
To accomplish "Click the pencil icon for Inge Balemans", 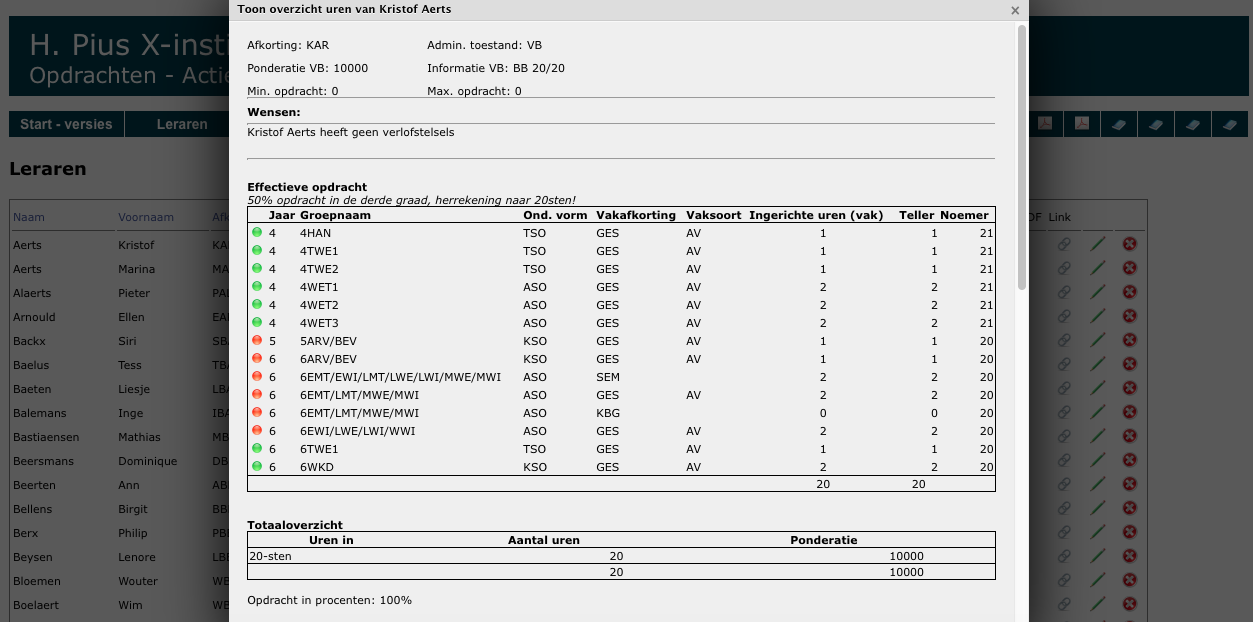I will (x=1098, y=412).
